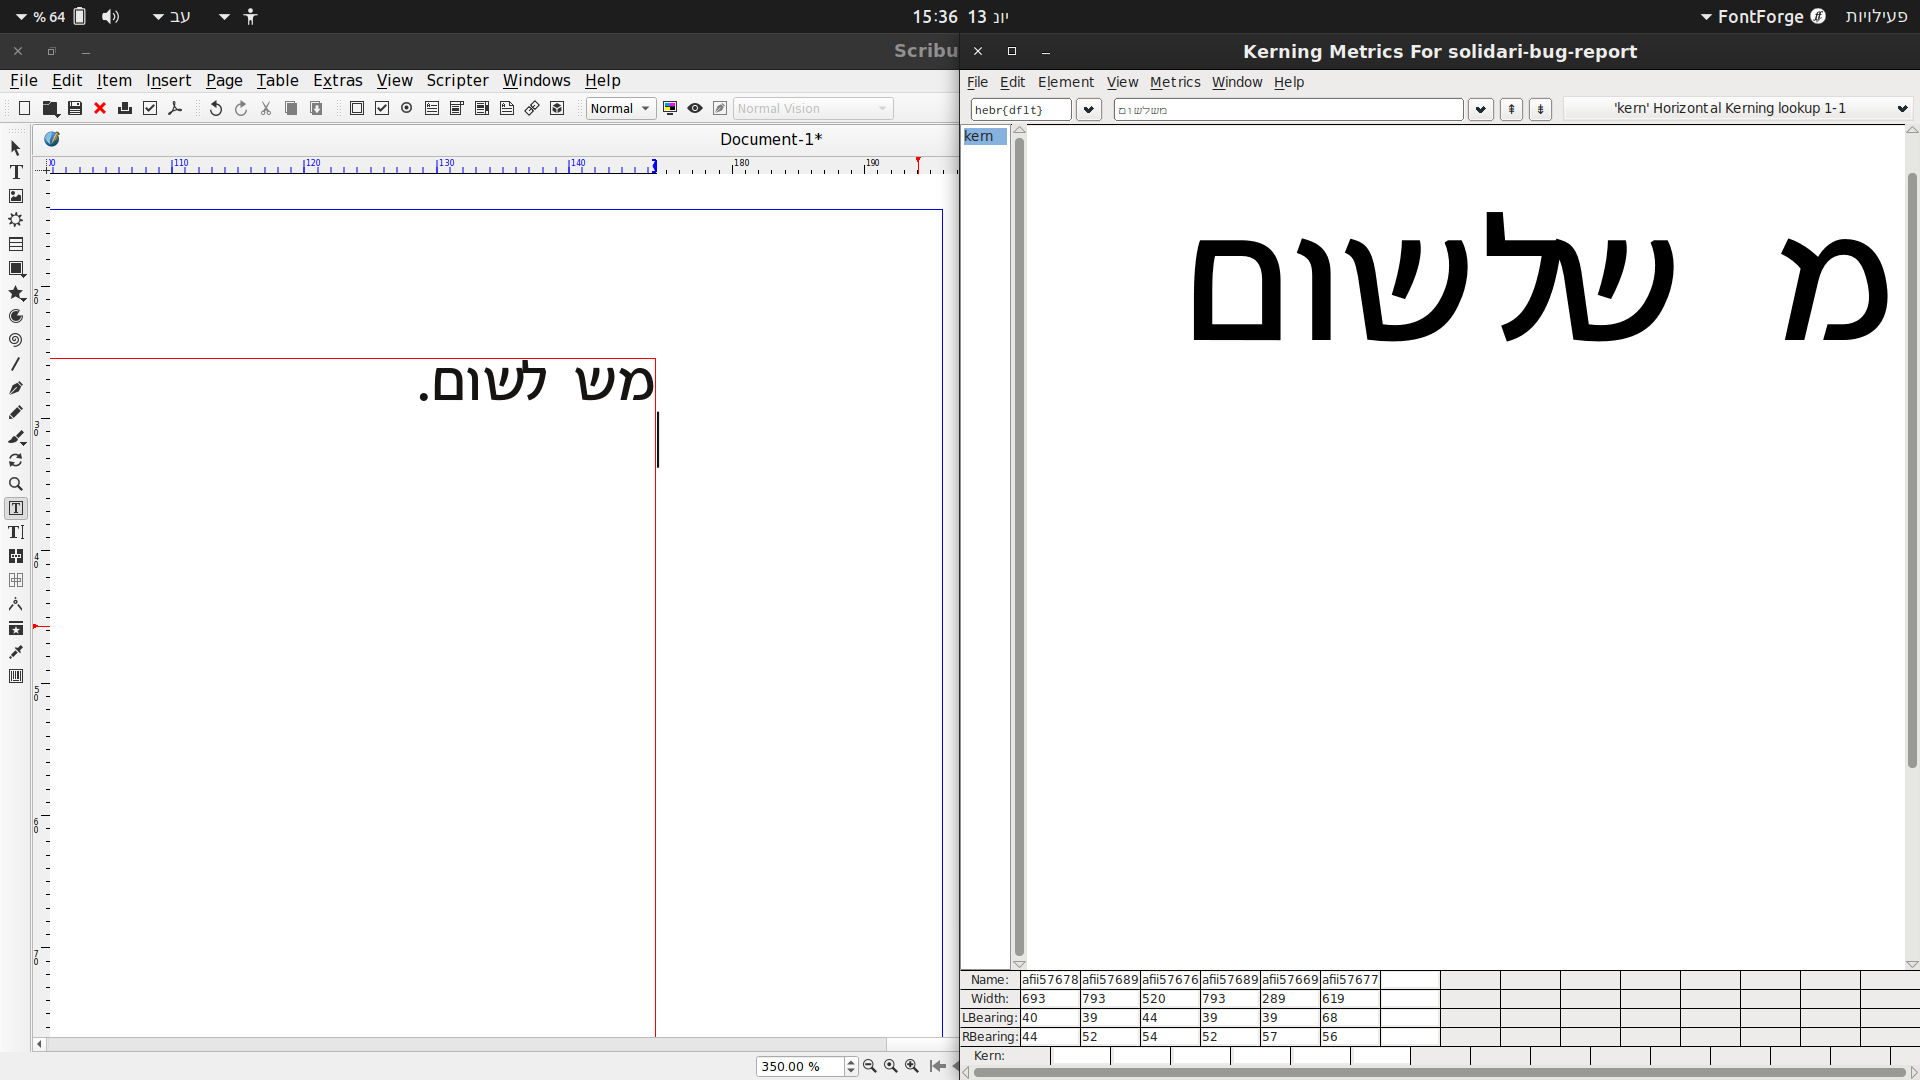Choose the Insert Bezier Curve tool
The height and width of the screenshot is (1080, 1920).
tap(16, 388)
